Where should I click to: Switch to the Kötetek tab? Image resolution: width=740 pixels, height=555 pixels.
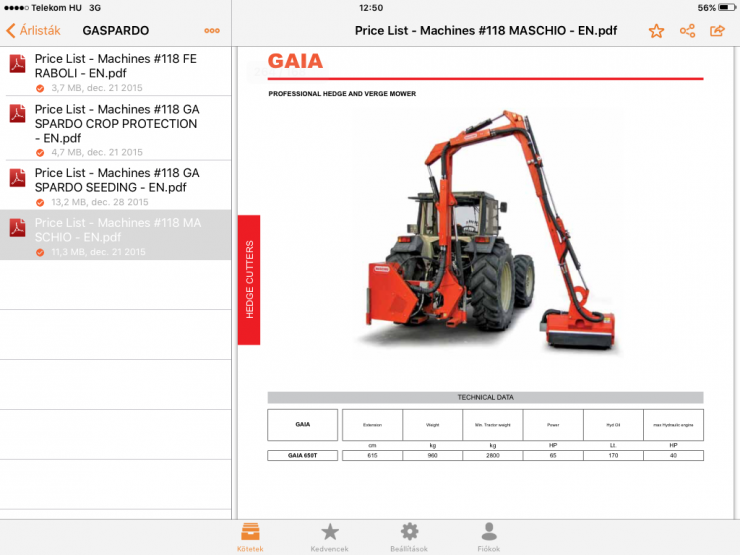pos(250,537)
